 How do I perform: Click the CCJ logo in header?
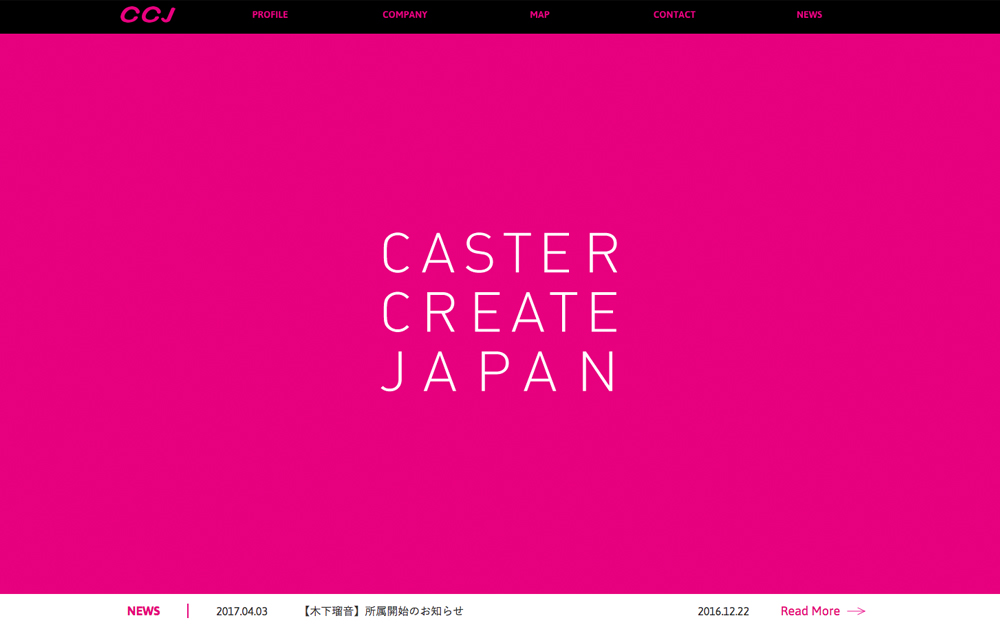tap(147, 15)
